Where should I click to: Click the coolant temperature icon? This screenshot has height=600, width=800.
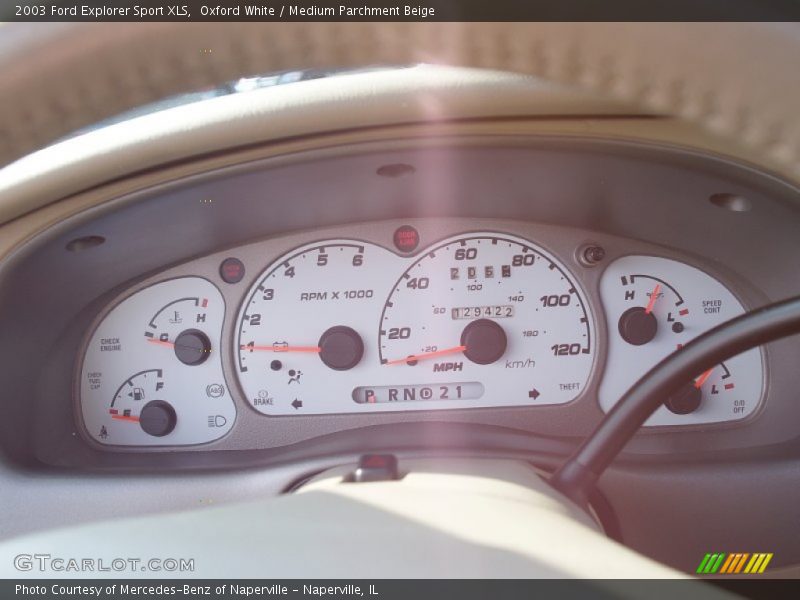pyautogui.click(x=176, y=317)
